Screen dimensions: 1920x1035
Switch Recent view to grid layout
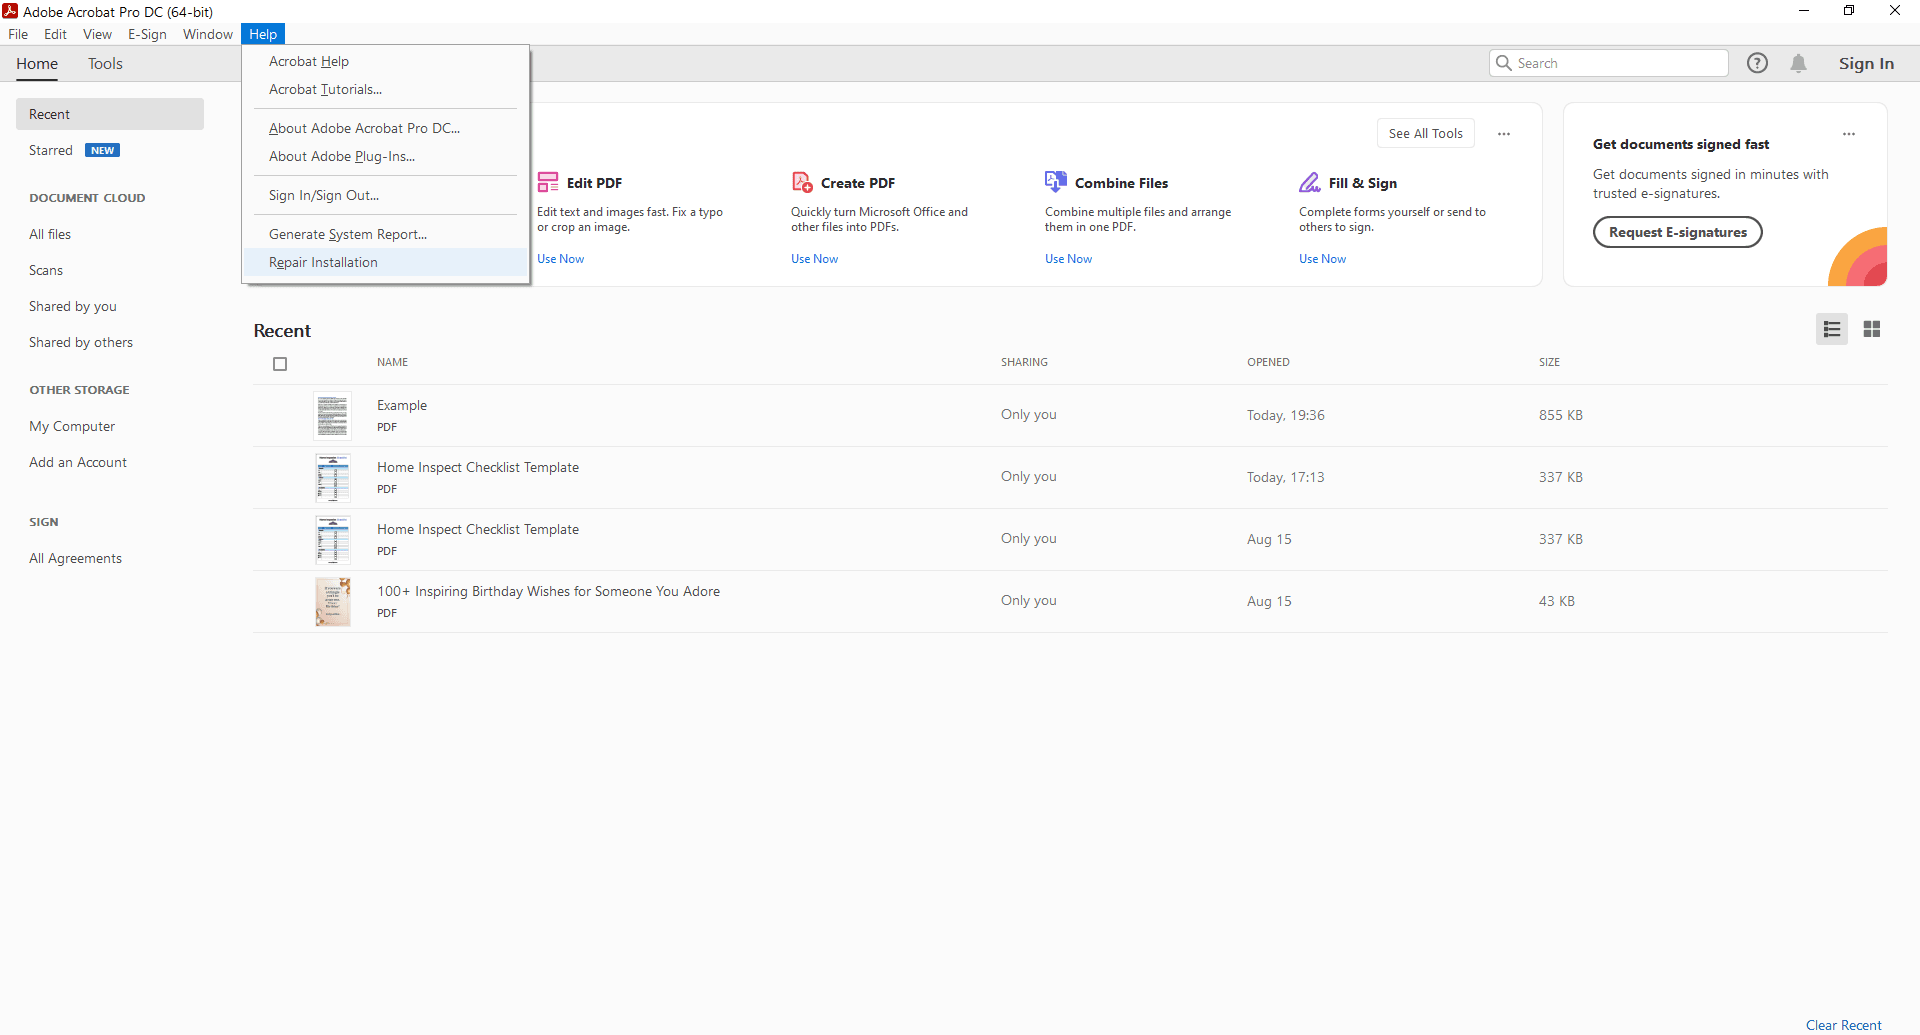(x=1873, y=328)
